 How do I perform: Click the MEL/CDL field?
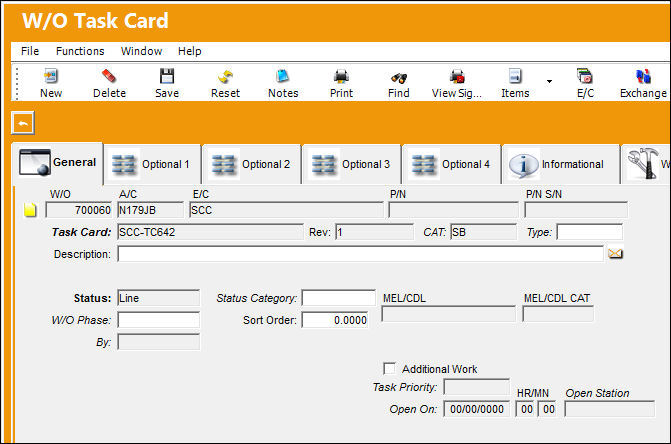[x=448, y=314]
